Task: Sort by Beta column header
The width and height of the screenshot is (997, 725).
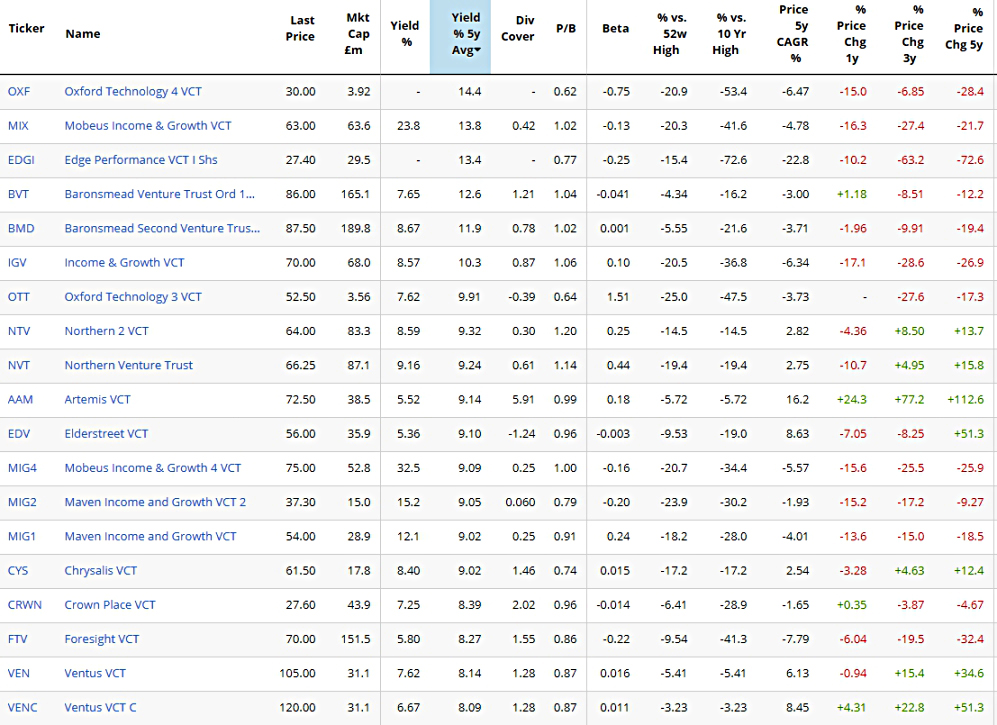Action: (615, 29)
